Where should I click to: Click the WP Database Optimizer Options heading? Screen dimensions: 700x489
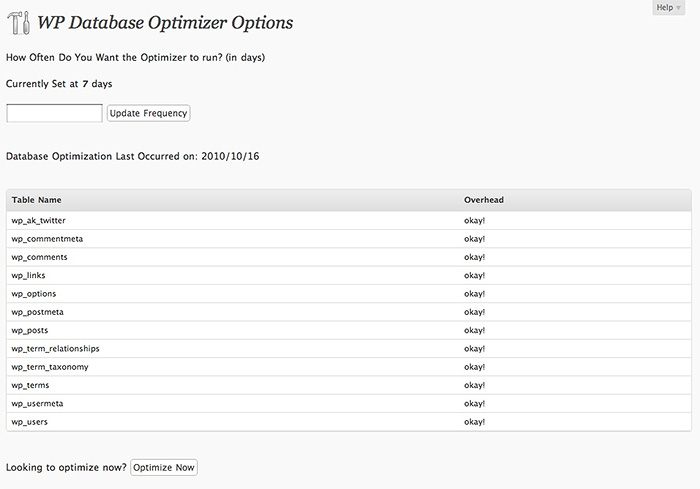coord(165,23)
